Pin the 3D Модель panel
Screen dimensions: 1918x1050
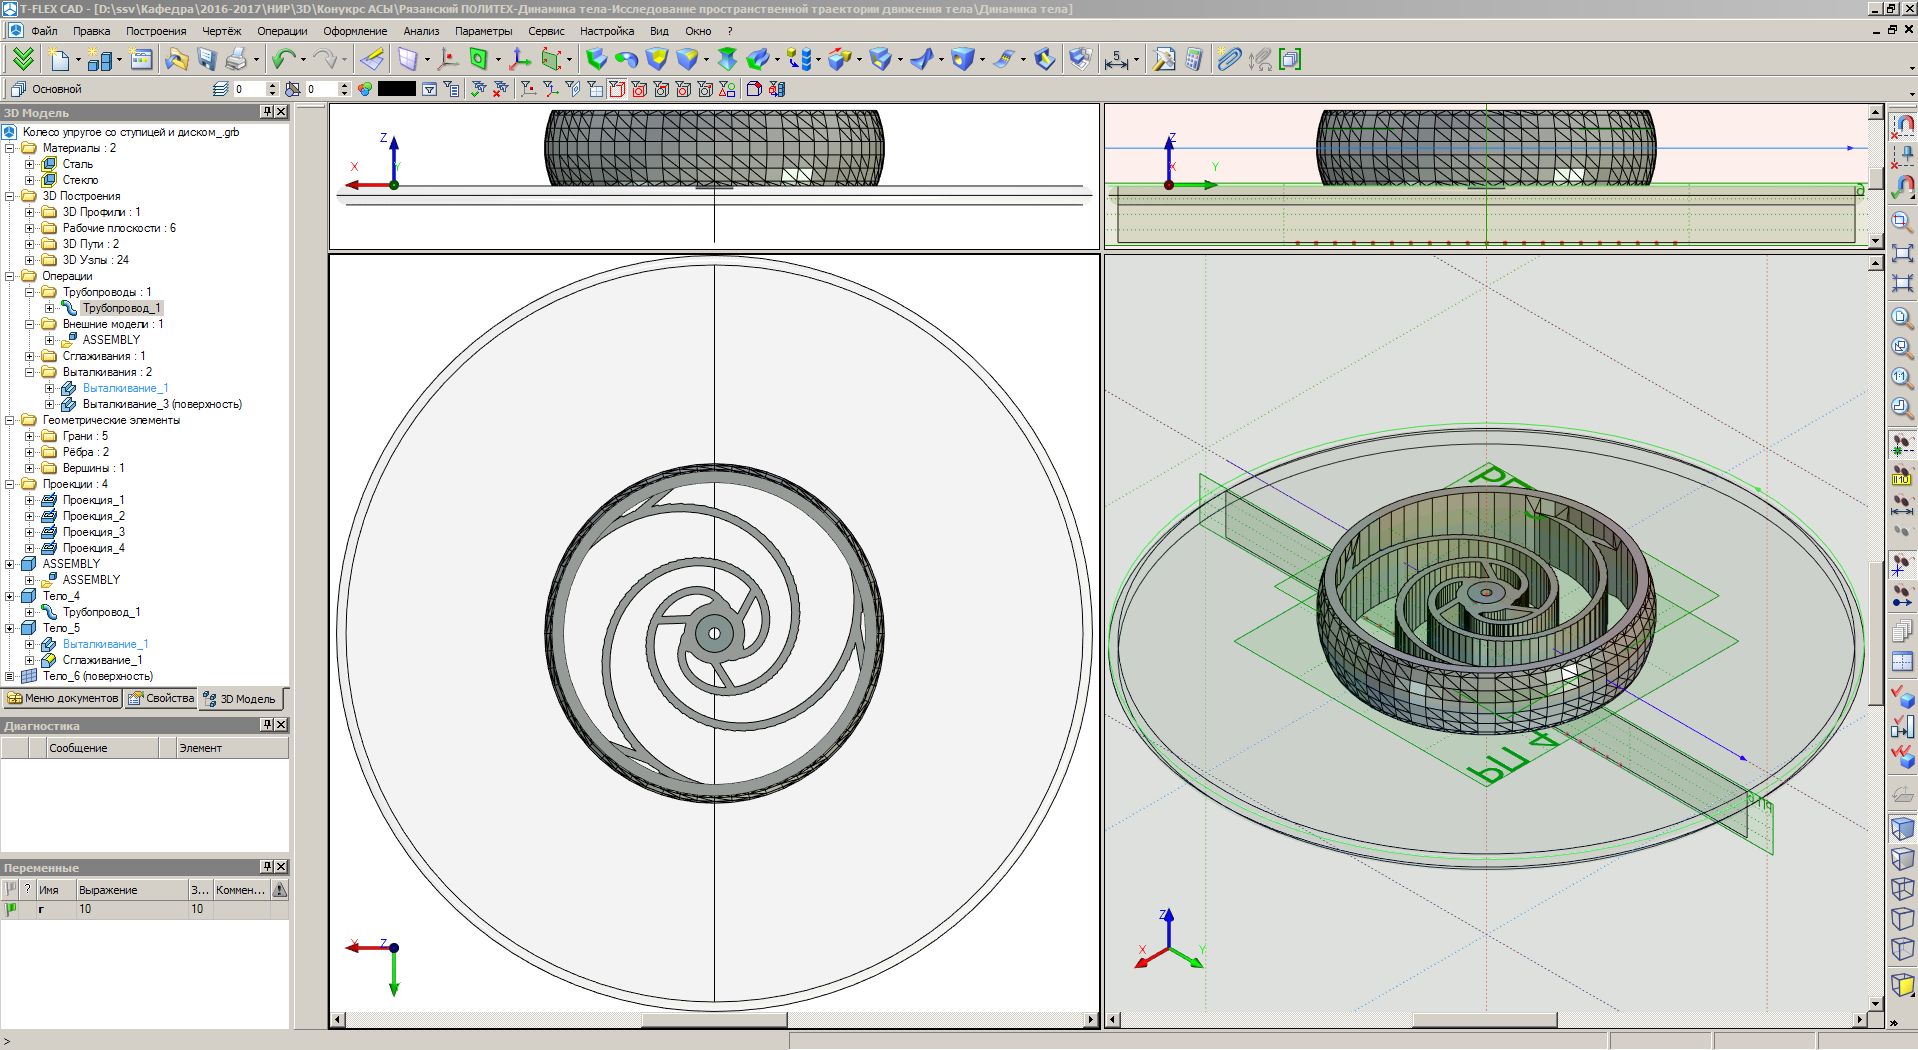pyautogui.click(x=267, y=112)
